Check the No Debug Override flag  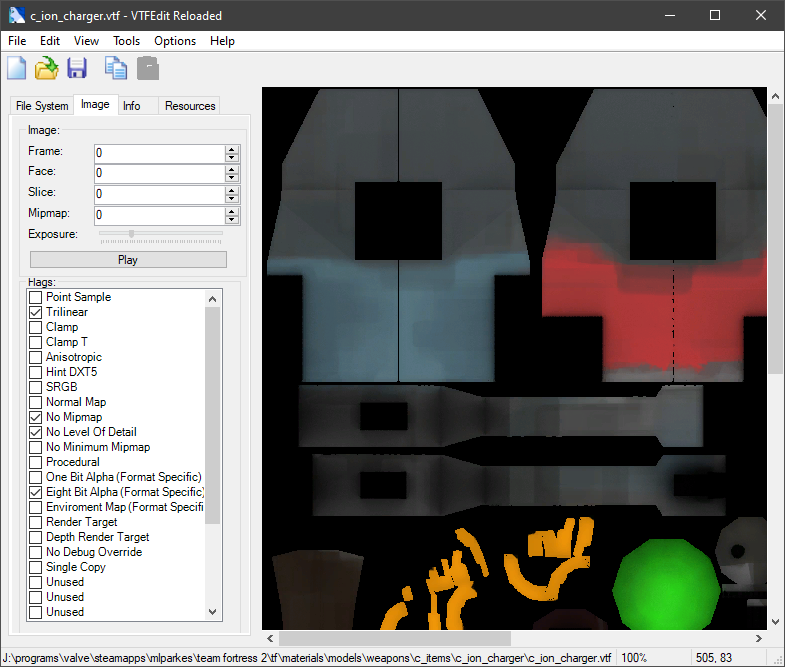(36, 552)
